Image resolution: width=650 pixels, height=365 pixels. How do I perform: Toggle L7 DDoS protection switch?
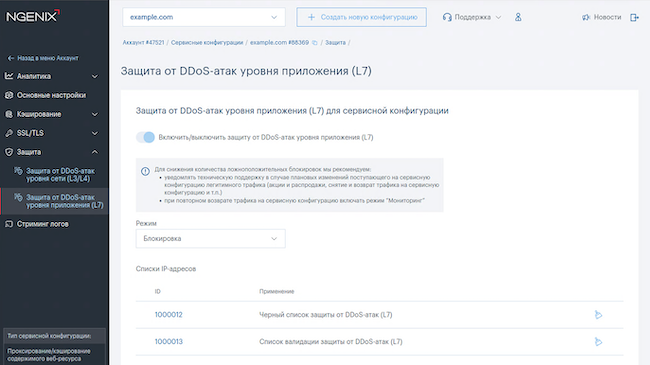[146, 137]
